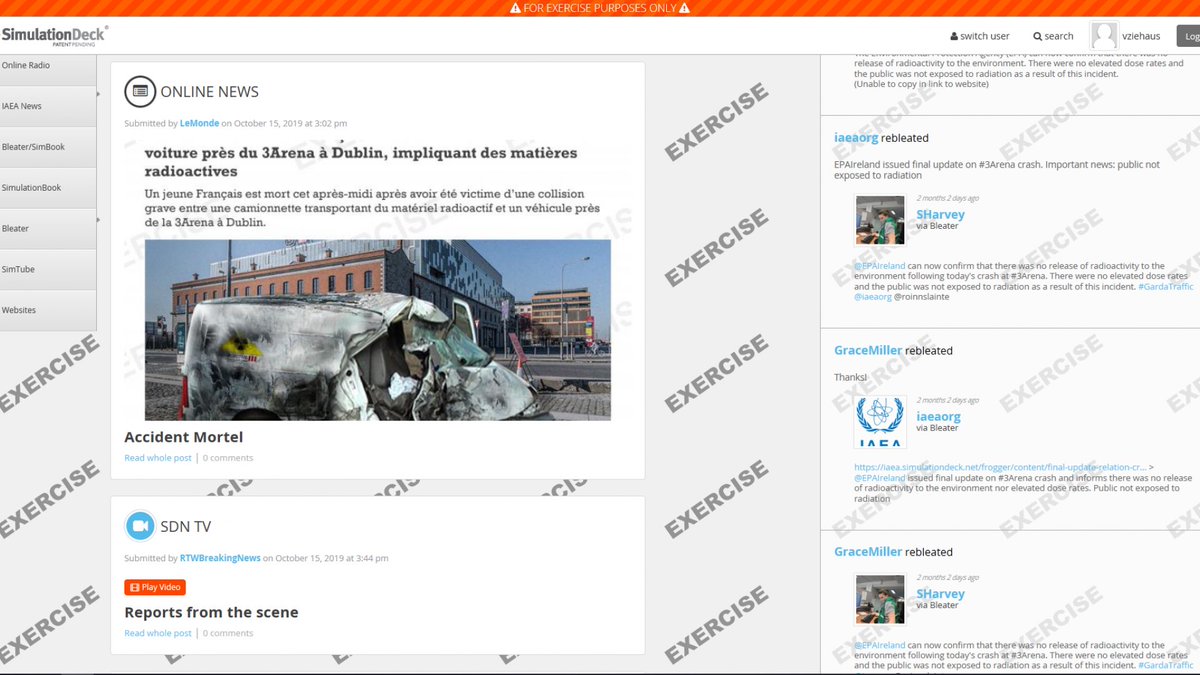Image resolution: width=1200 pixels, height=675 pixels.
Task: Open last GraceMiller rebleated profile link
Action: 868,552
